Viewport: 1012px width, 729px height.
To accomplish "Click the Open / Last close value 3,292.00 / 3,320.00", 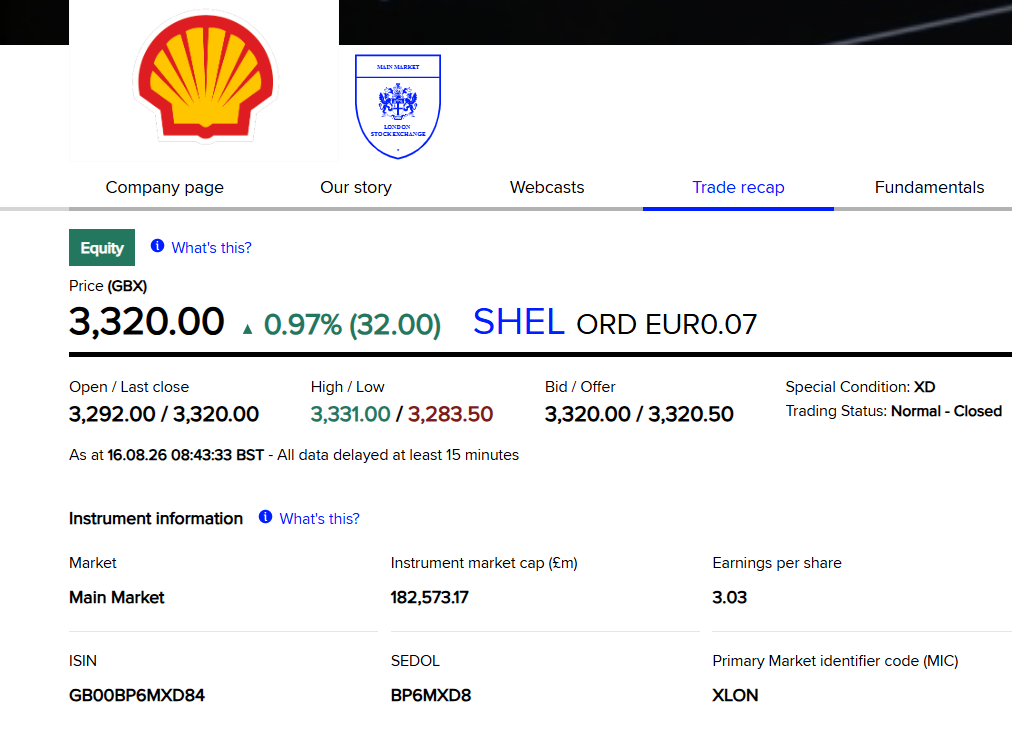I will point(164,414).
